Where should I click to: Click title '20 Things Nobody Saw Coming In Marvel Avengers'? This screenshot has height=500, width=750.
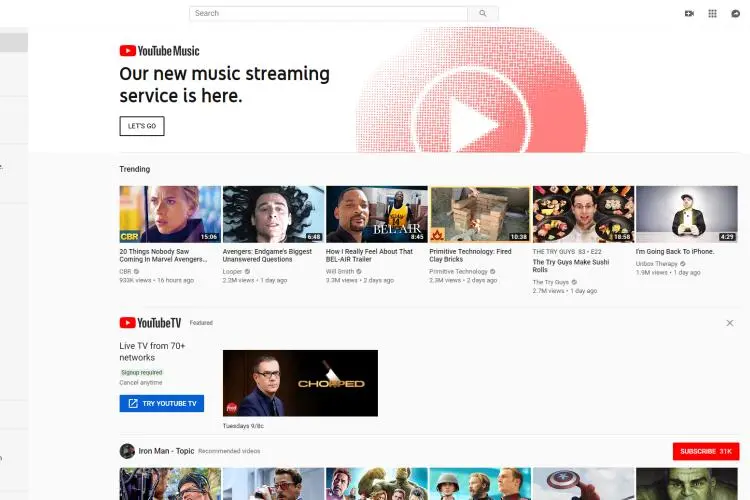point(163,256)
